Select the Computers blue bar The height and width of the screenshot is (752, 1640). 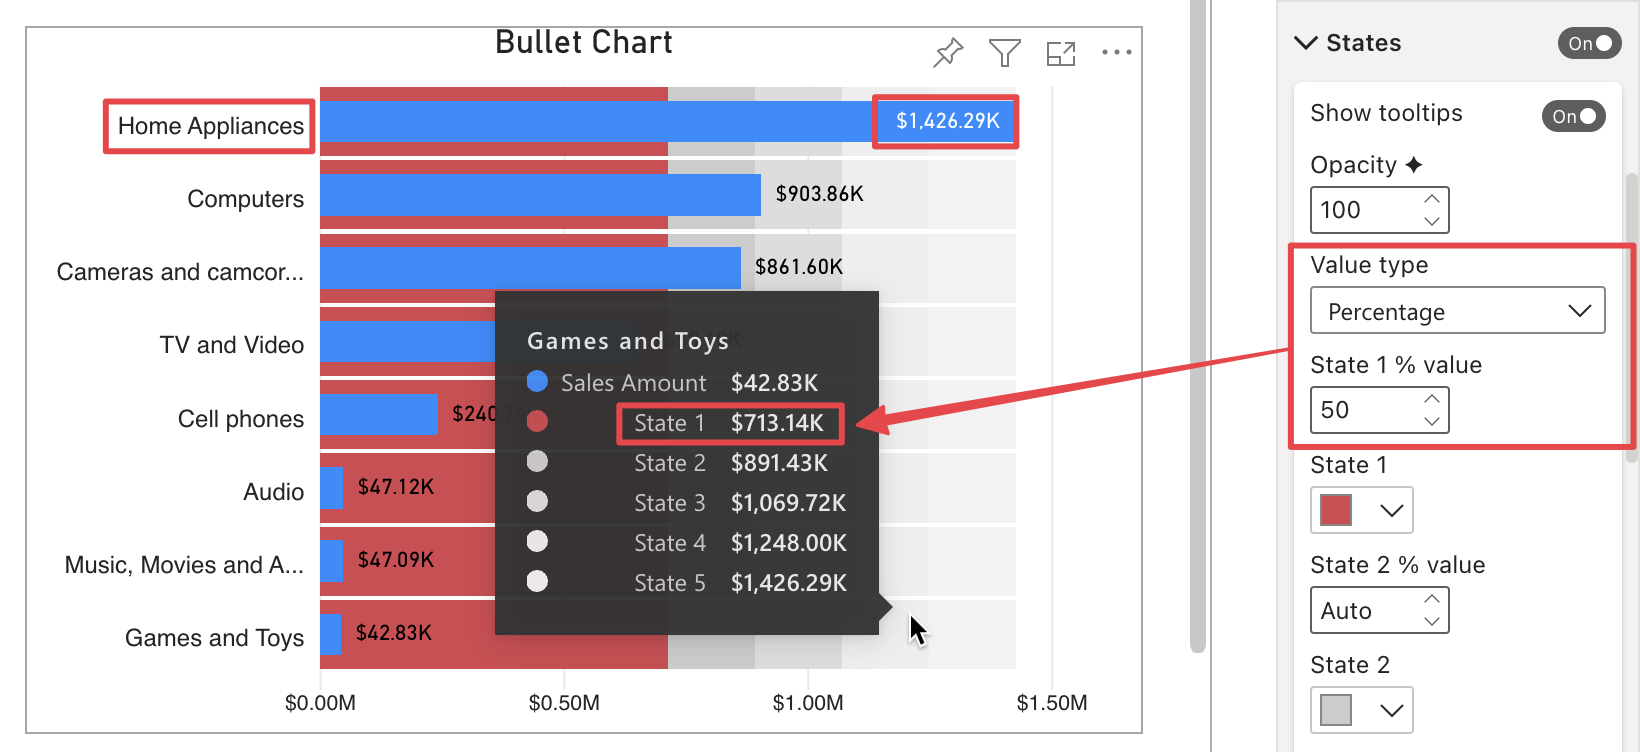[540, 195]
